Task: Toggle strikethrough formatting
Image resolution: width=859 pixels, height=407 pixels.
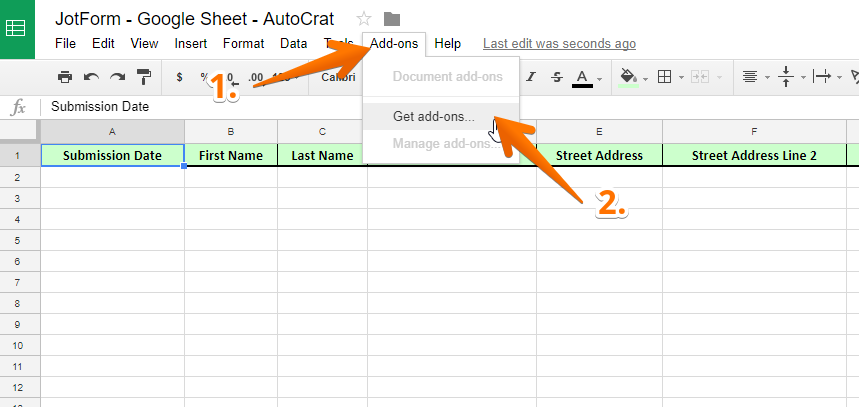Action: [x=557, y=77]
